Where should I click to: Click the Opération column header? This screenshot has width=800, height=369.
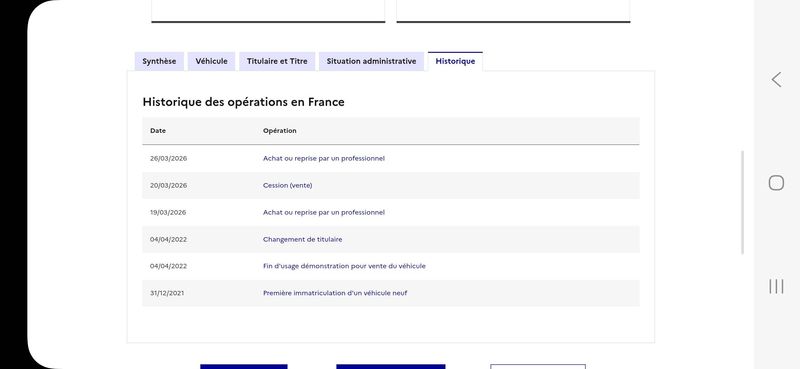point(280,131)
